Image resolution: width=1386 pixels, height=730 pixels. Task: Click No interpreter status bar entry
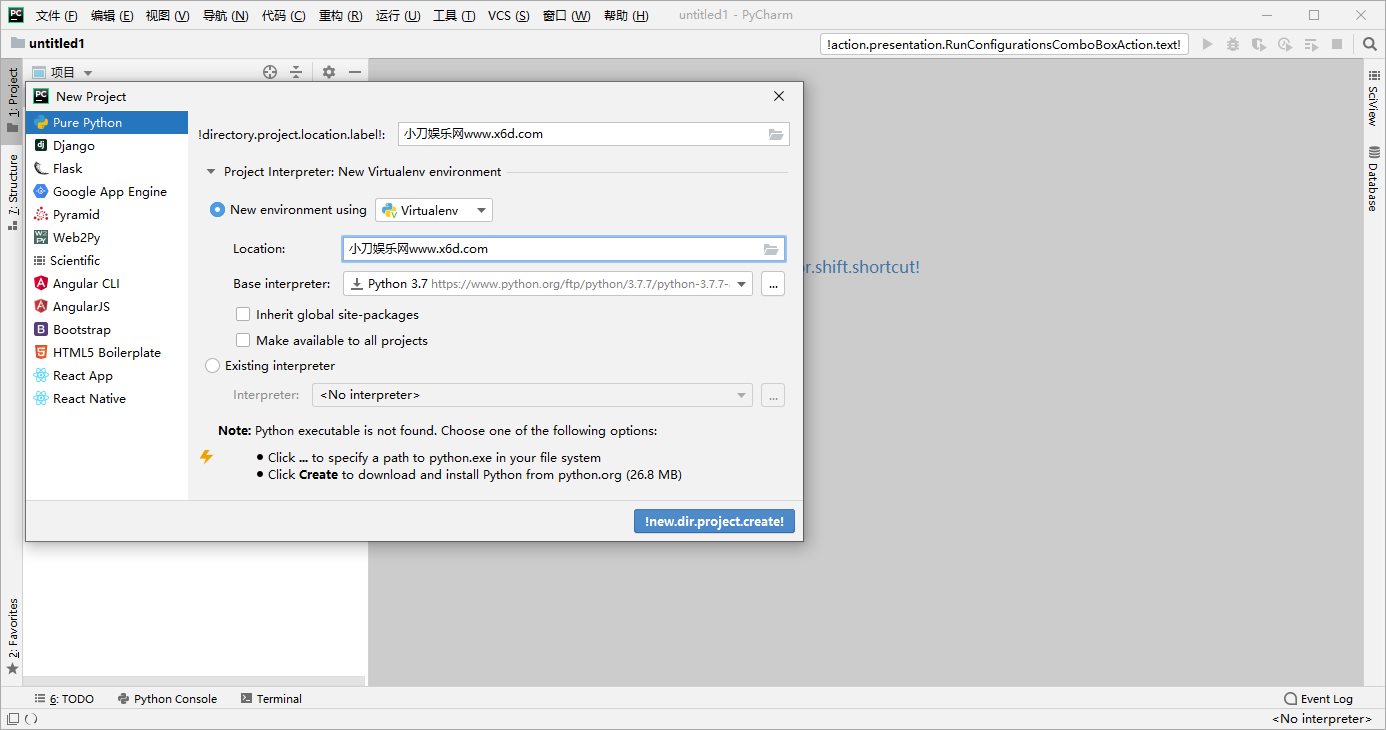click(x=1321, y=718)
